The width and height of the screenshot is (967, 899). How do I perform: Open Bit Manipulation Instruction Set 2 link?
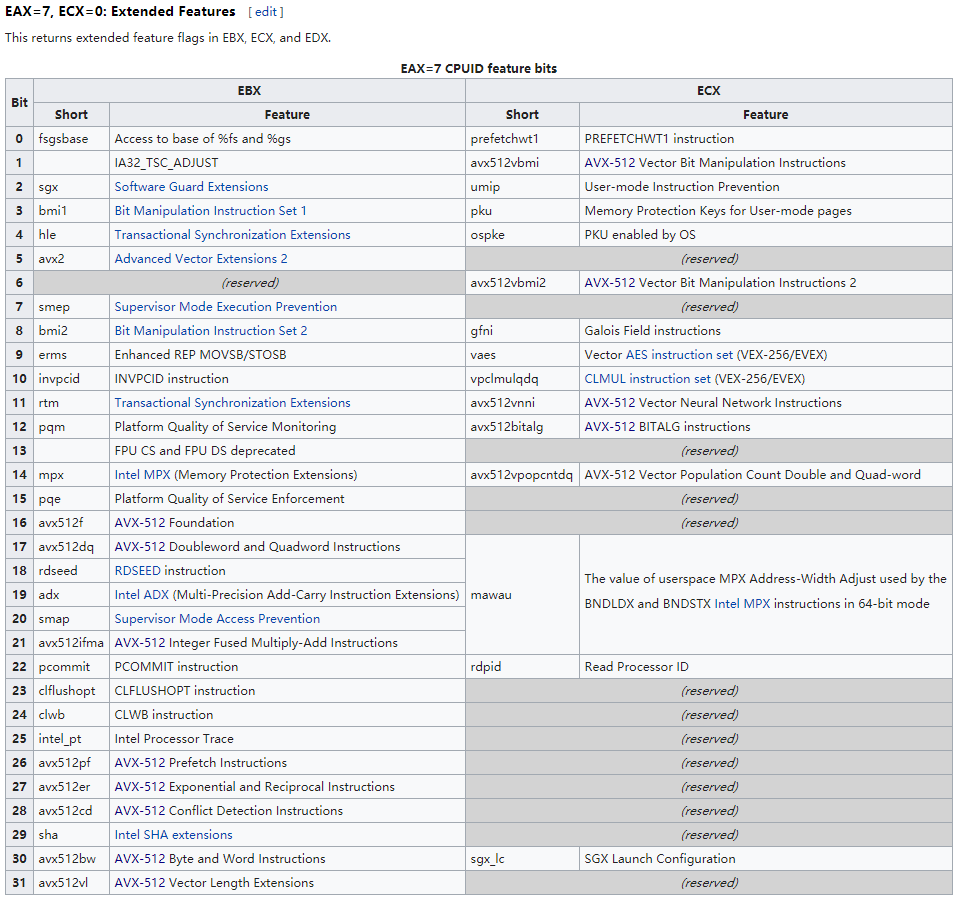click(x=210, y=331)
